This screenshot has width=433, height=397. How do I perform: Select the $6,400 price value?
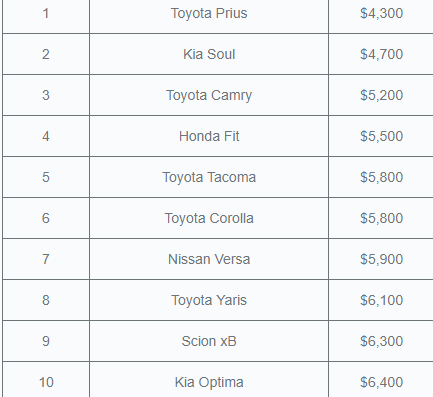point(381,382)
